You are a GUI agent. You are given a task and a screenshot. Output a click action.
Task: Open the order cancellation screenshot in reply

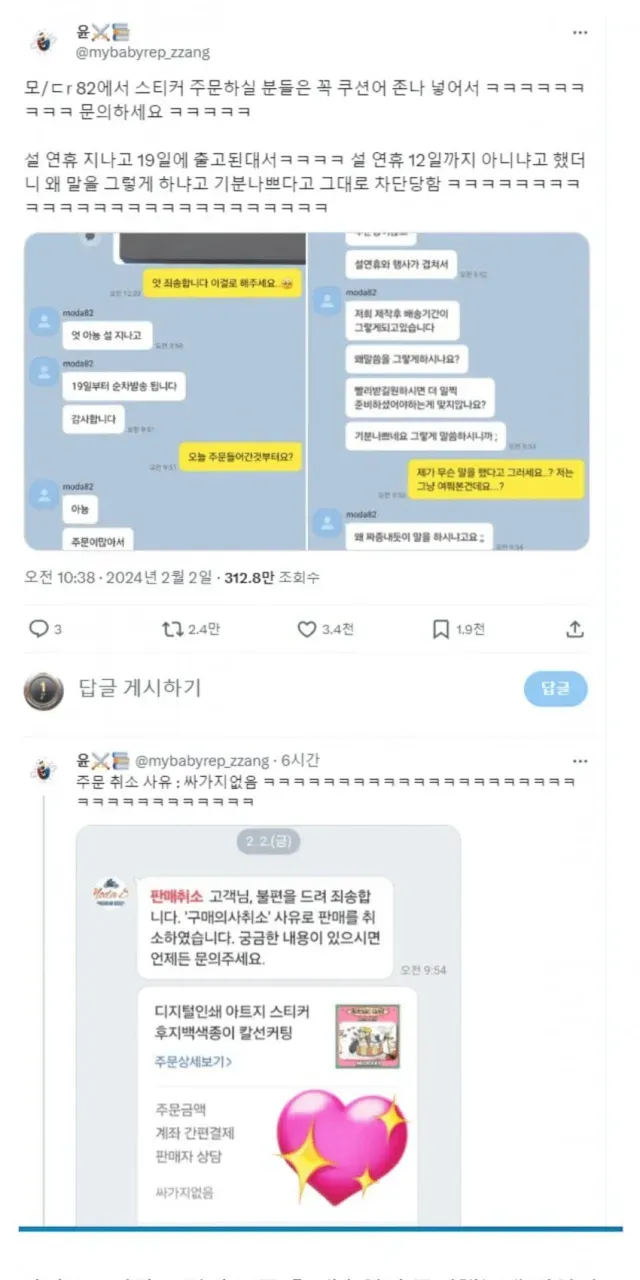(269, 1025)
